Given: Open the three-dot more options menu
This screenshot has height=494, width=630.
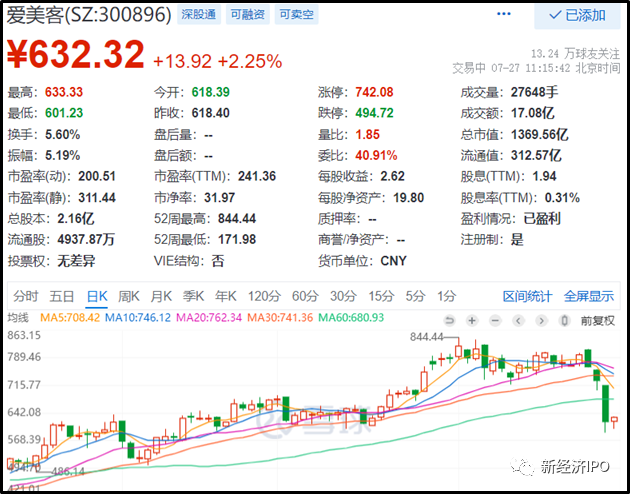Looking at the screenshot, I should pos(503,14).
